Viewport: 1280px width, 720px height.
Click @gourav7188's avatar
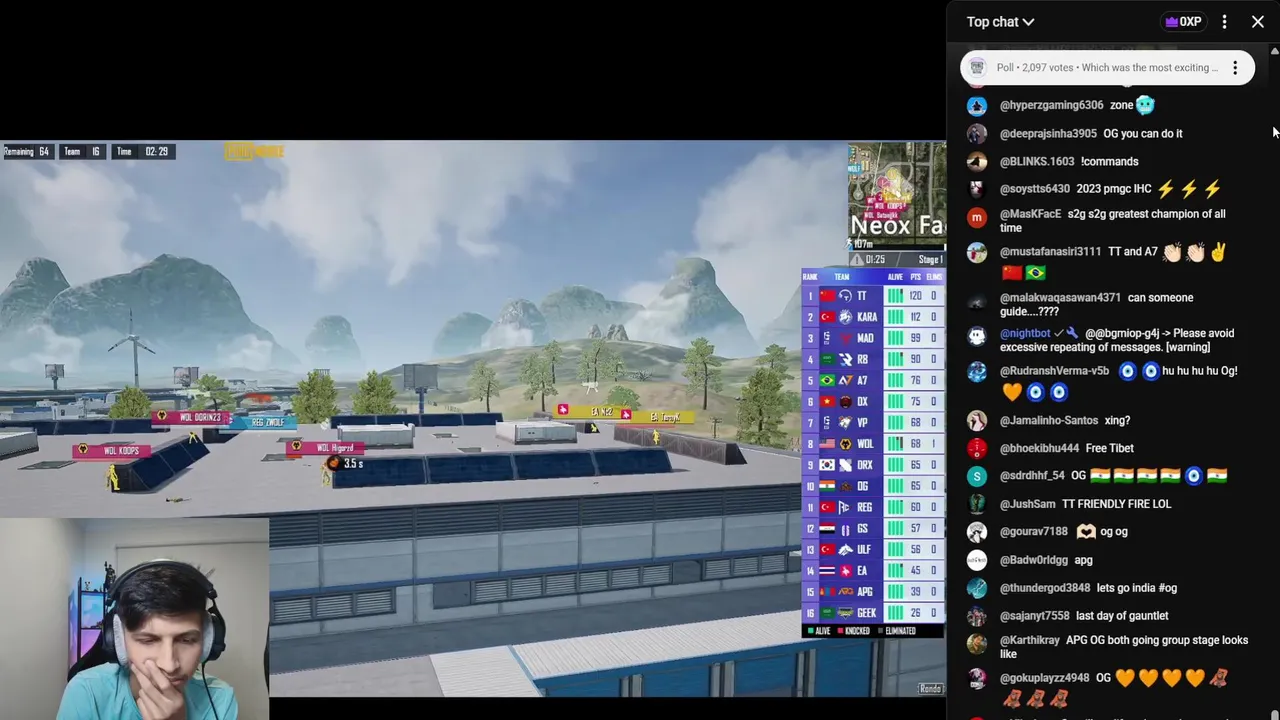[977, 532]
